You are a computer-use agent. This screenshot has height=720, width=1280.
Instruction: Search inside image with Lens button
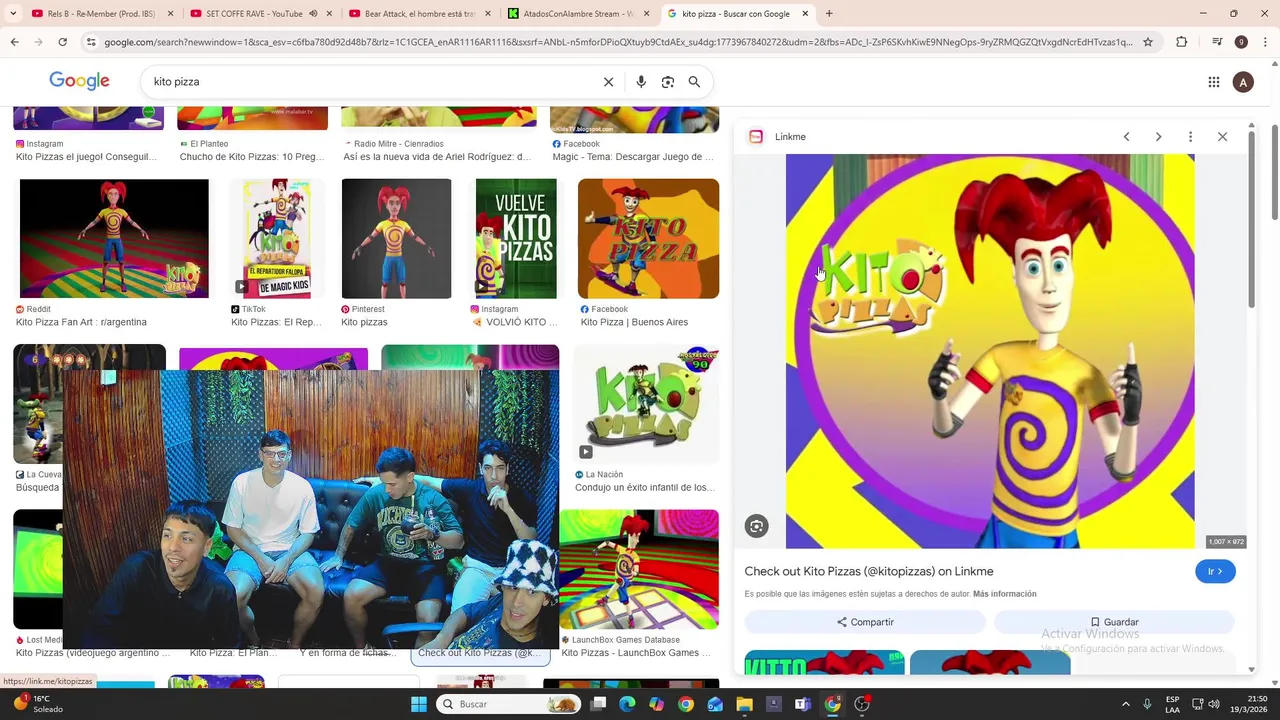tap(757, 526)
